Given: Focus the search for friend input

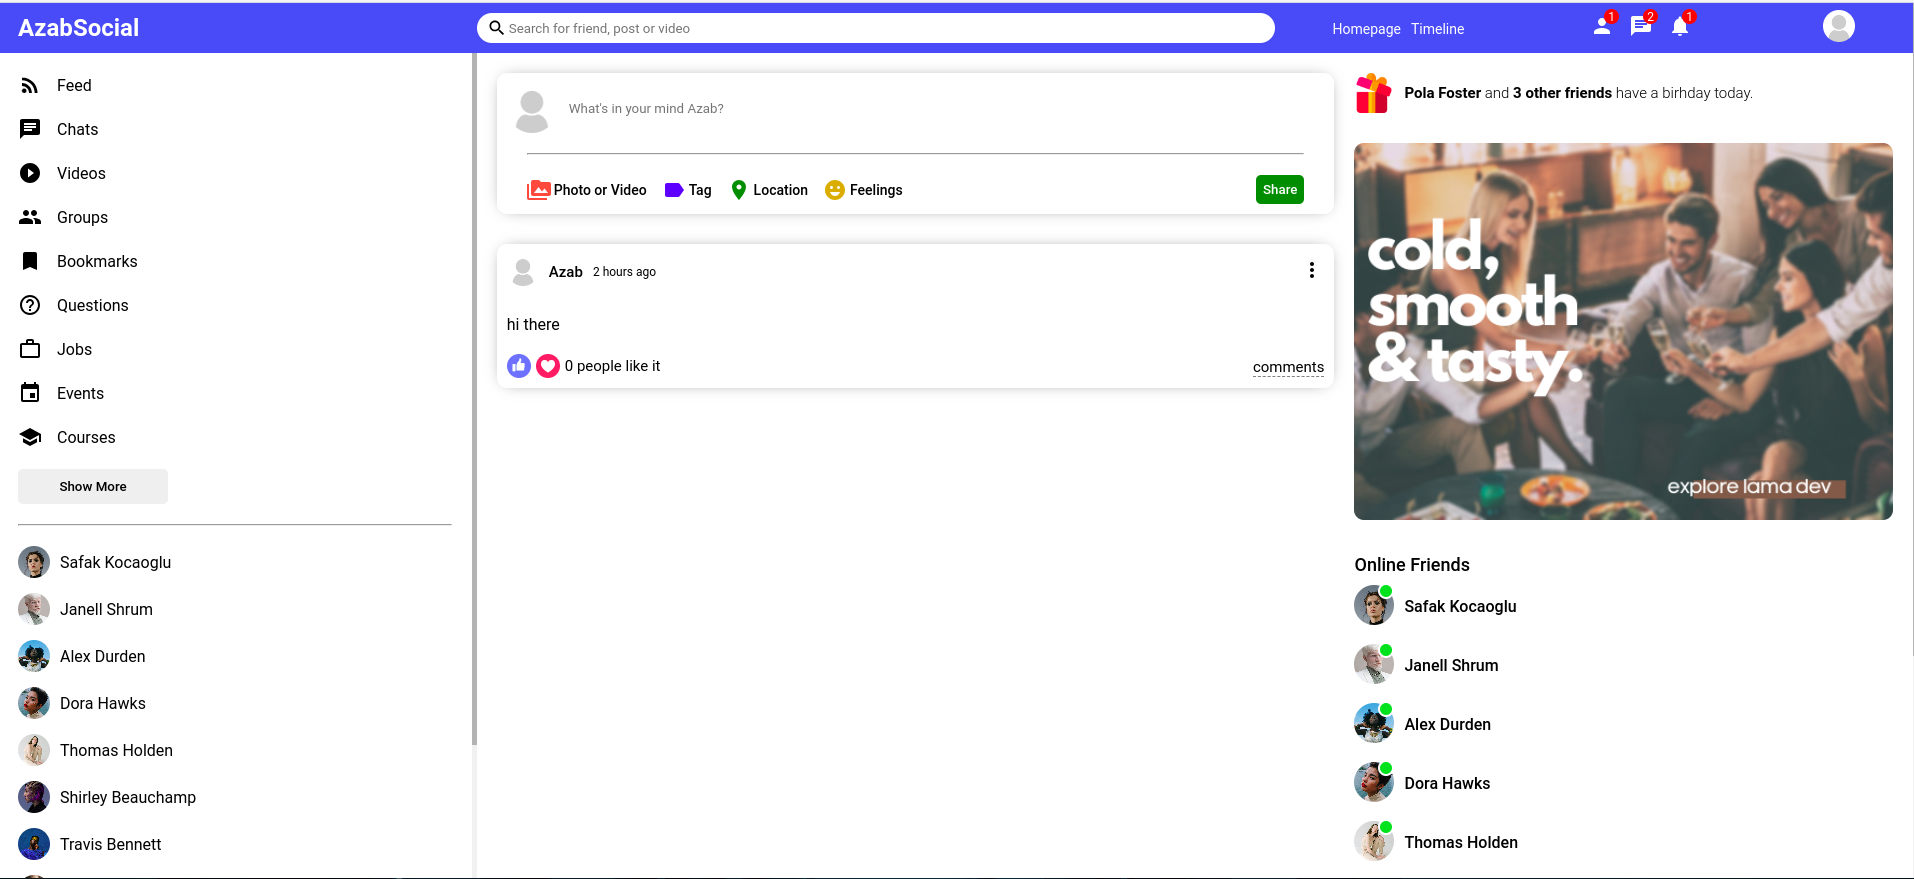Looking at the screenshot, I should [x=876, y=28].
